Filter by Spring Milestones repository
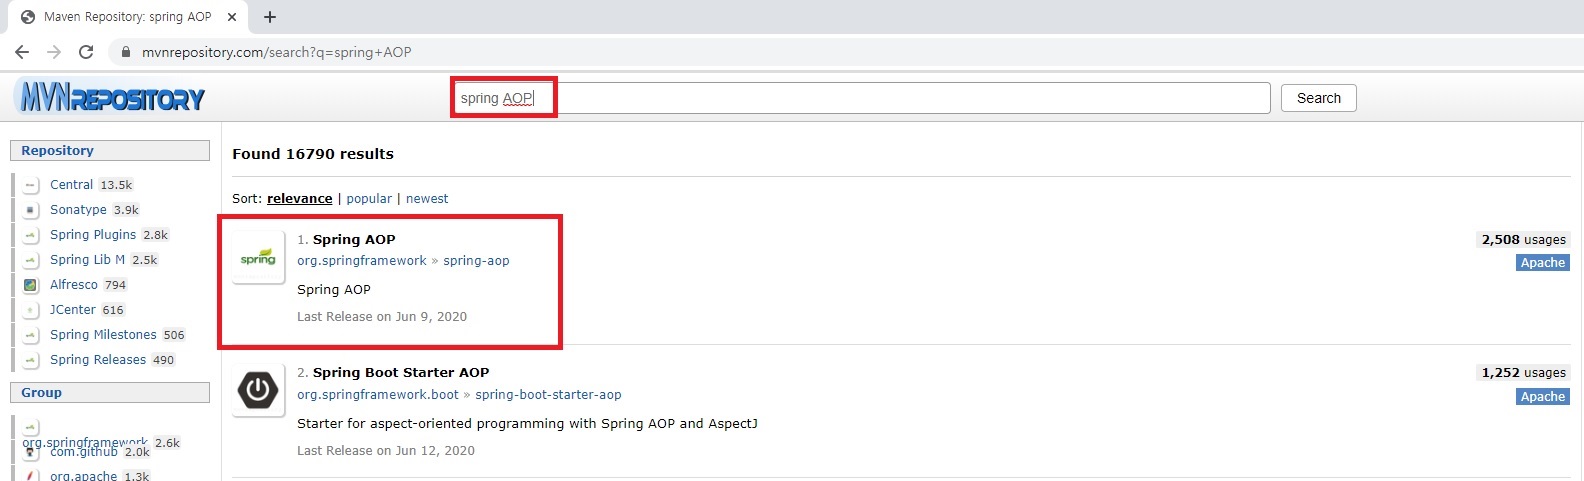Screen dimensions: 1584x481 click(103, 335)
